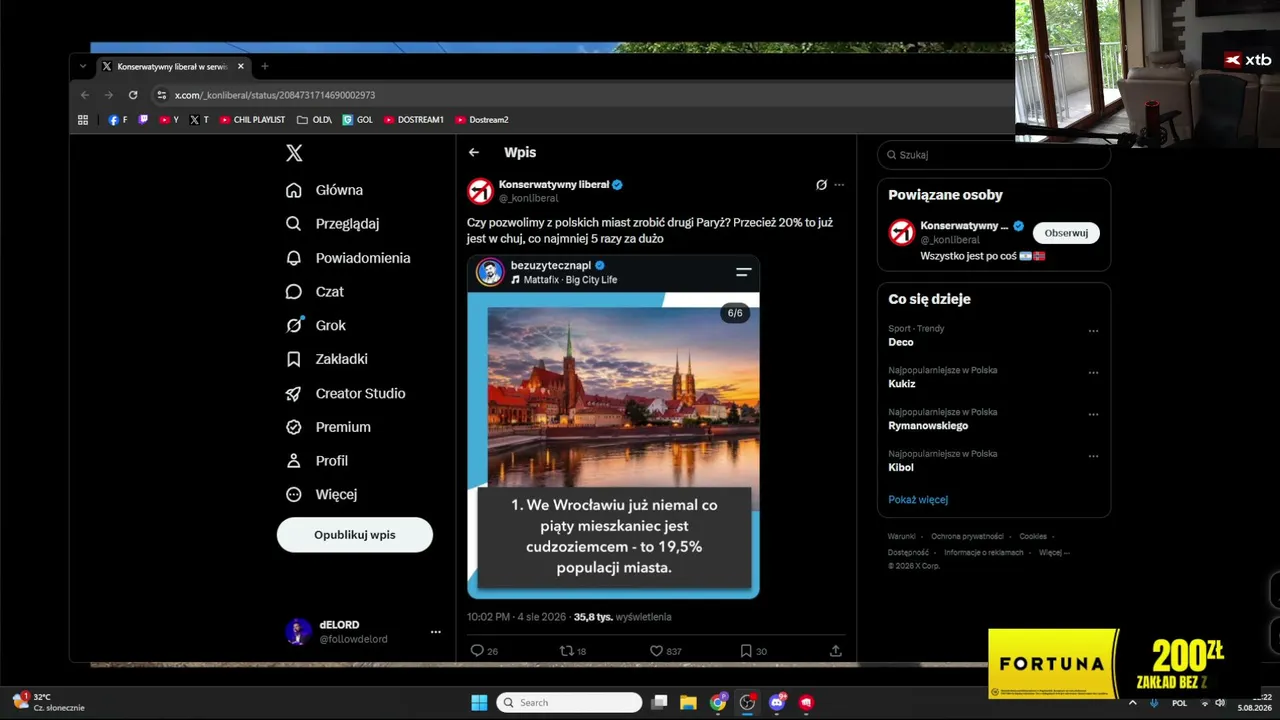Follow Konserwatywny liberał with Obserwuj button

point(1066,233)
